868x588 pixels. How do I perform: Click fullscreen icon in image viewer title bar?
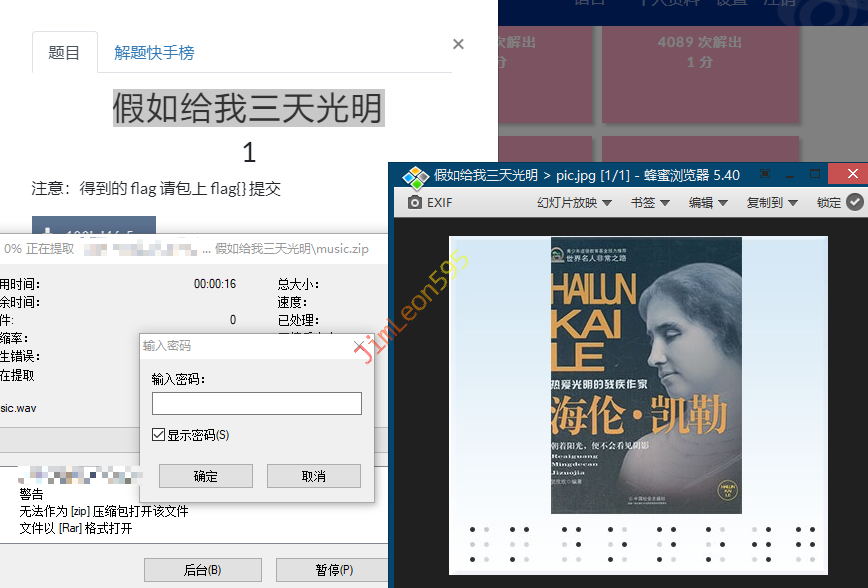[765, 175]
